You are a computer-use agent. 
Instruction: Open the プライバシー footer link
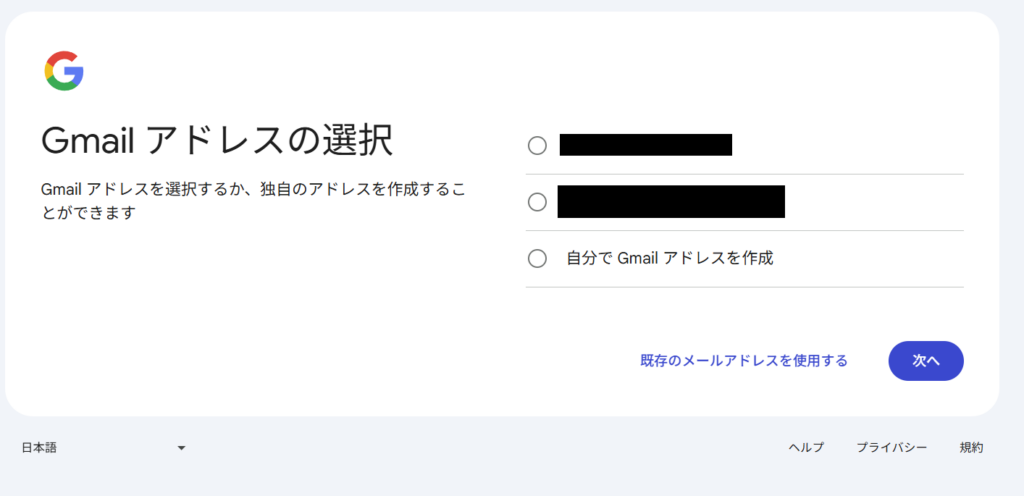click(x=891, y=448)
